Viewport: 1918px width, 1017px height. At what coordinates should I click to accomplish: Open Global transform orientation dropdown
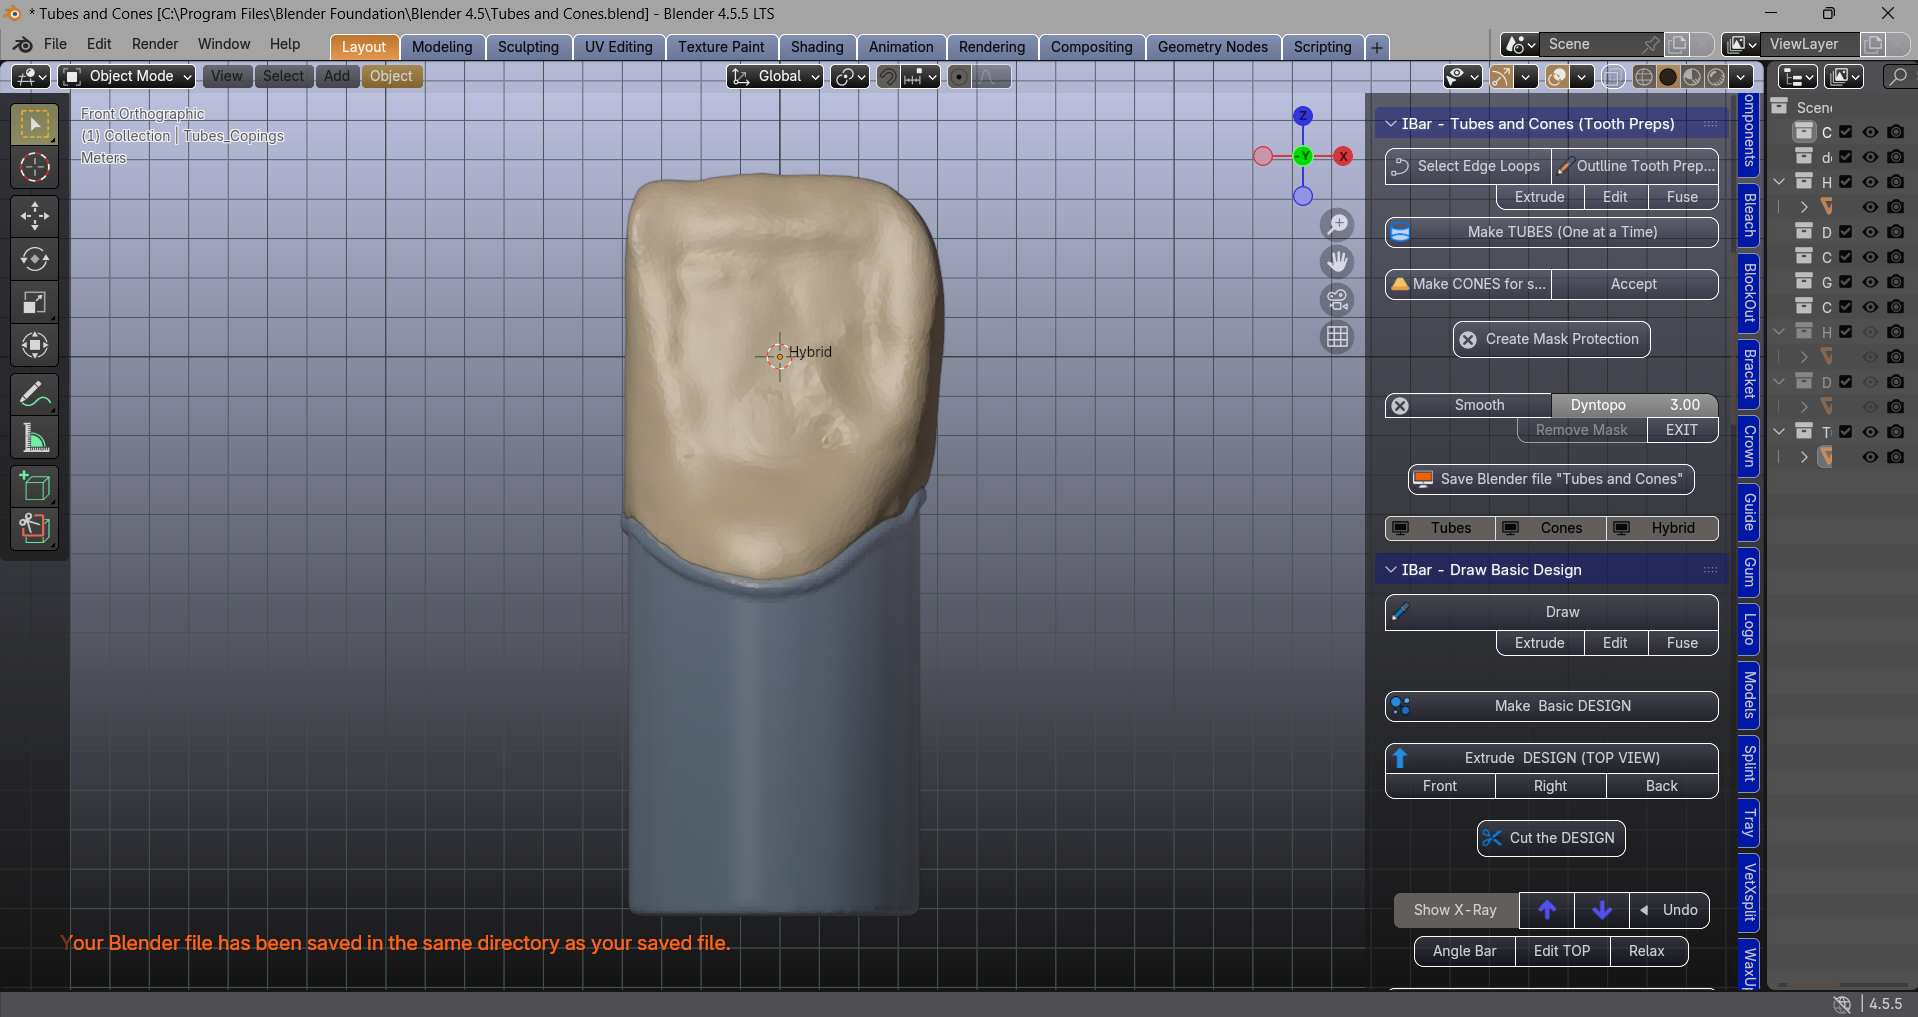pyautogui.click(x=775, y=76)
